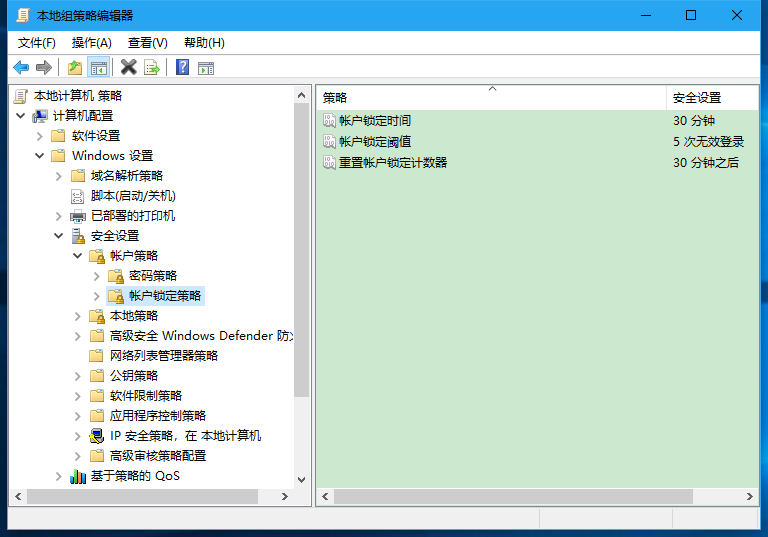The height and width of the screenshot is (537, 768).
Task: Click the 已部署的打印机 printer icon
Action: [77, 216]
